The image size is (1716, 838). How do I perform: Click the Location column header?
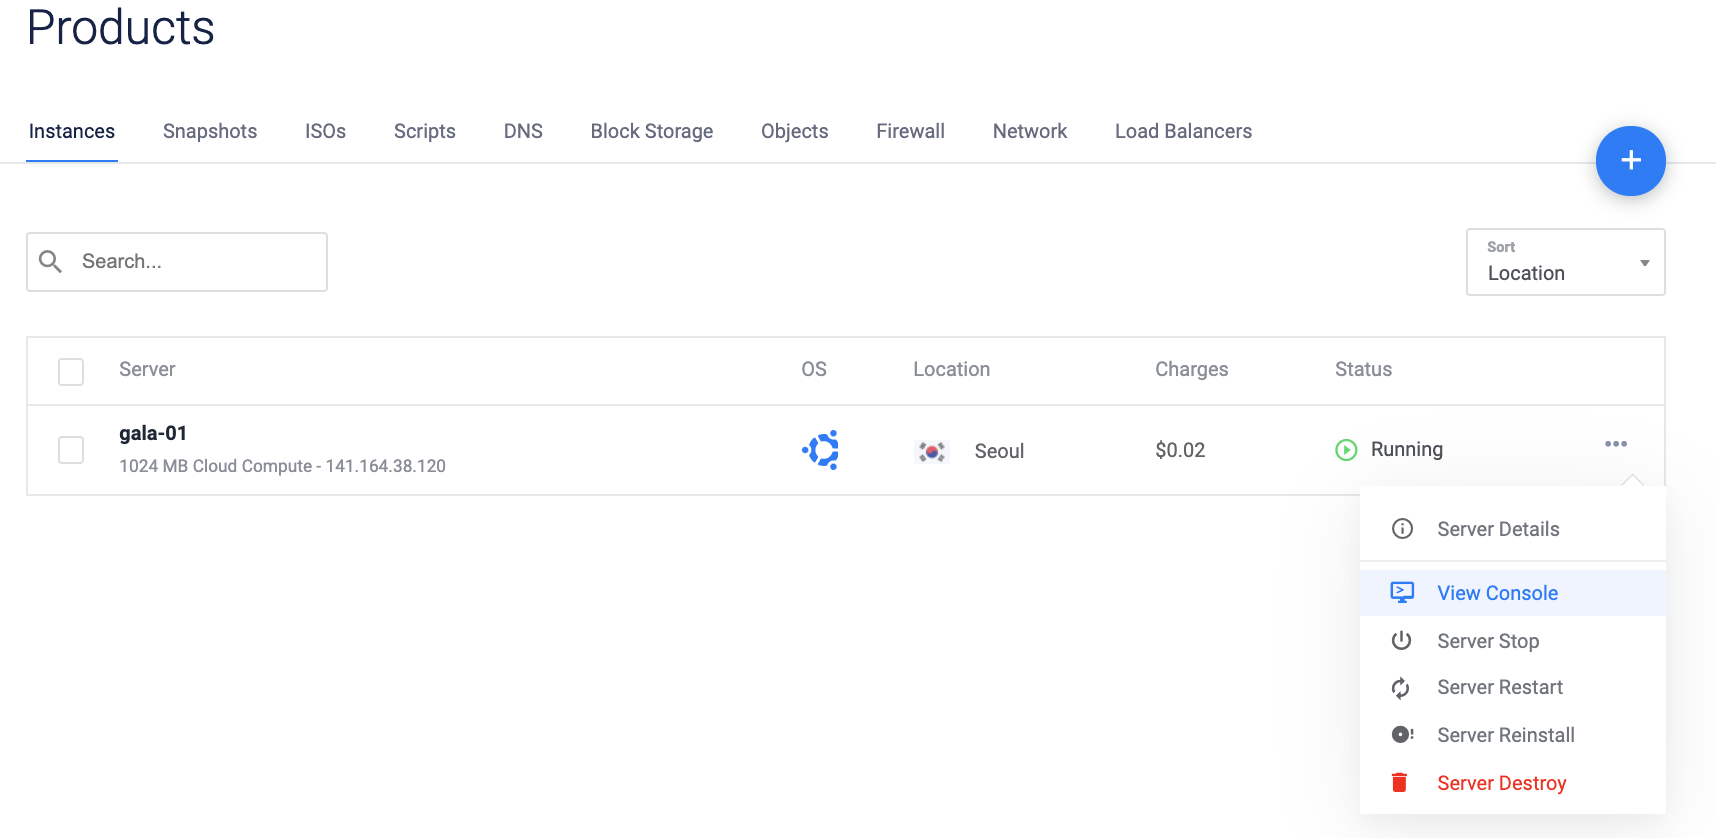click(x=952, y=369)
